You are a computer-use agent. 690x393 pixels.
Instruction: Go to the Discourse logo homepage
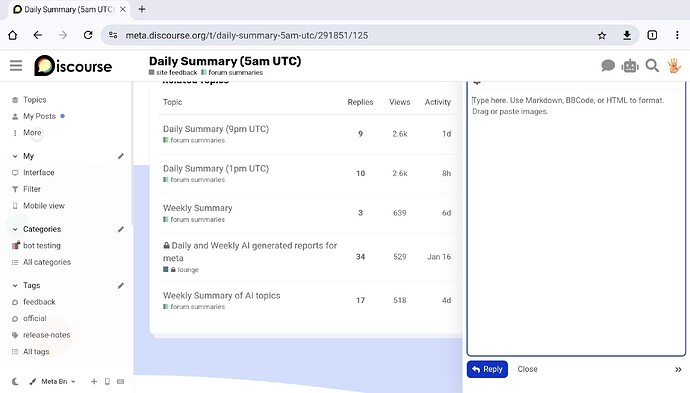tap(73, 66)
